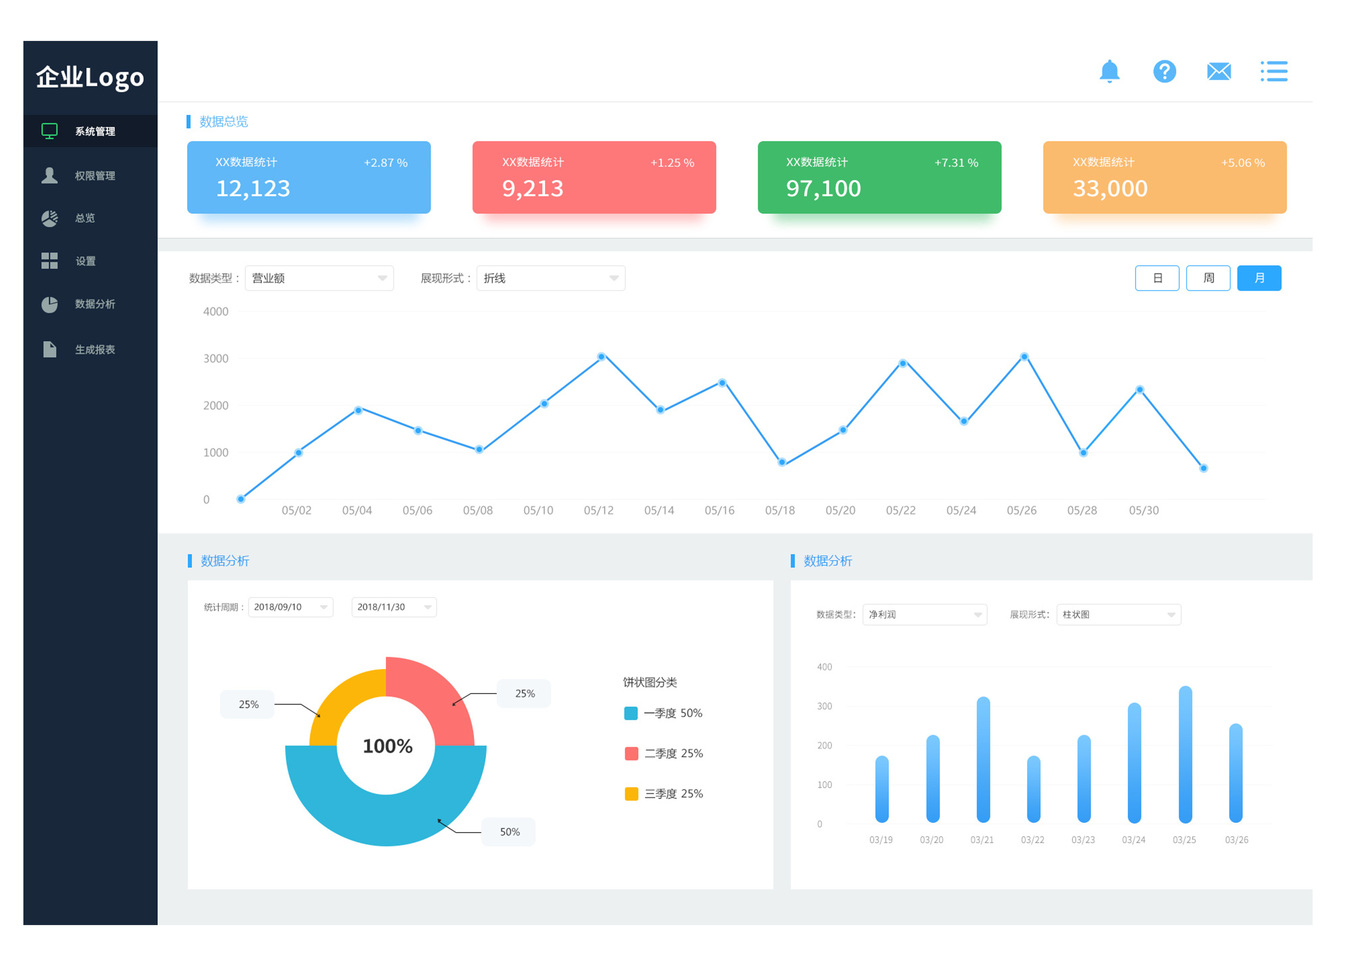Screen dimensions: 1366x966
Task: Open the 柱状图 display type dropdown
Action: tap(1119, 614)
